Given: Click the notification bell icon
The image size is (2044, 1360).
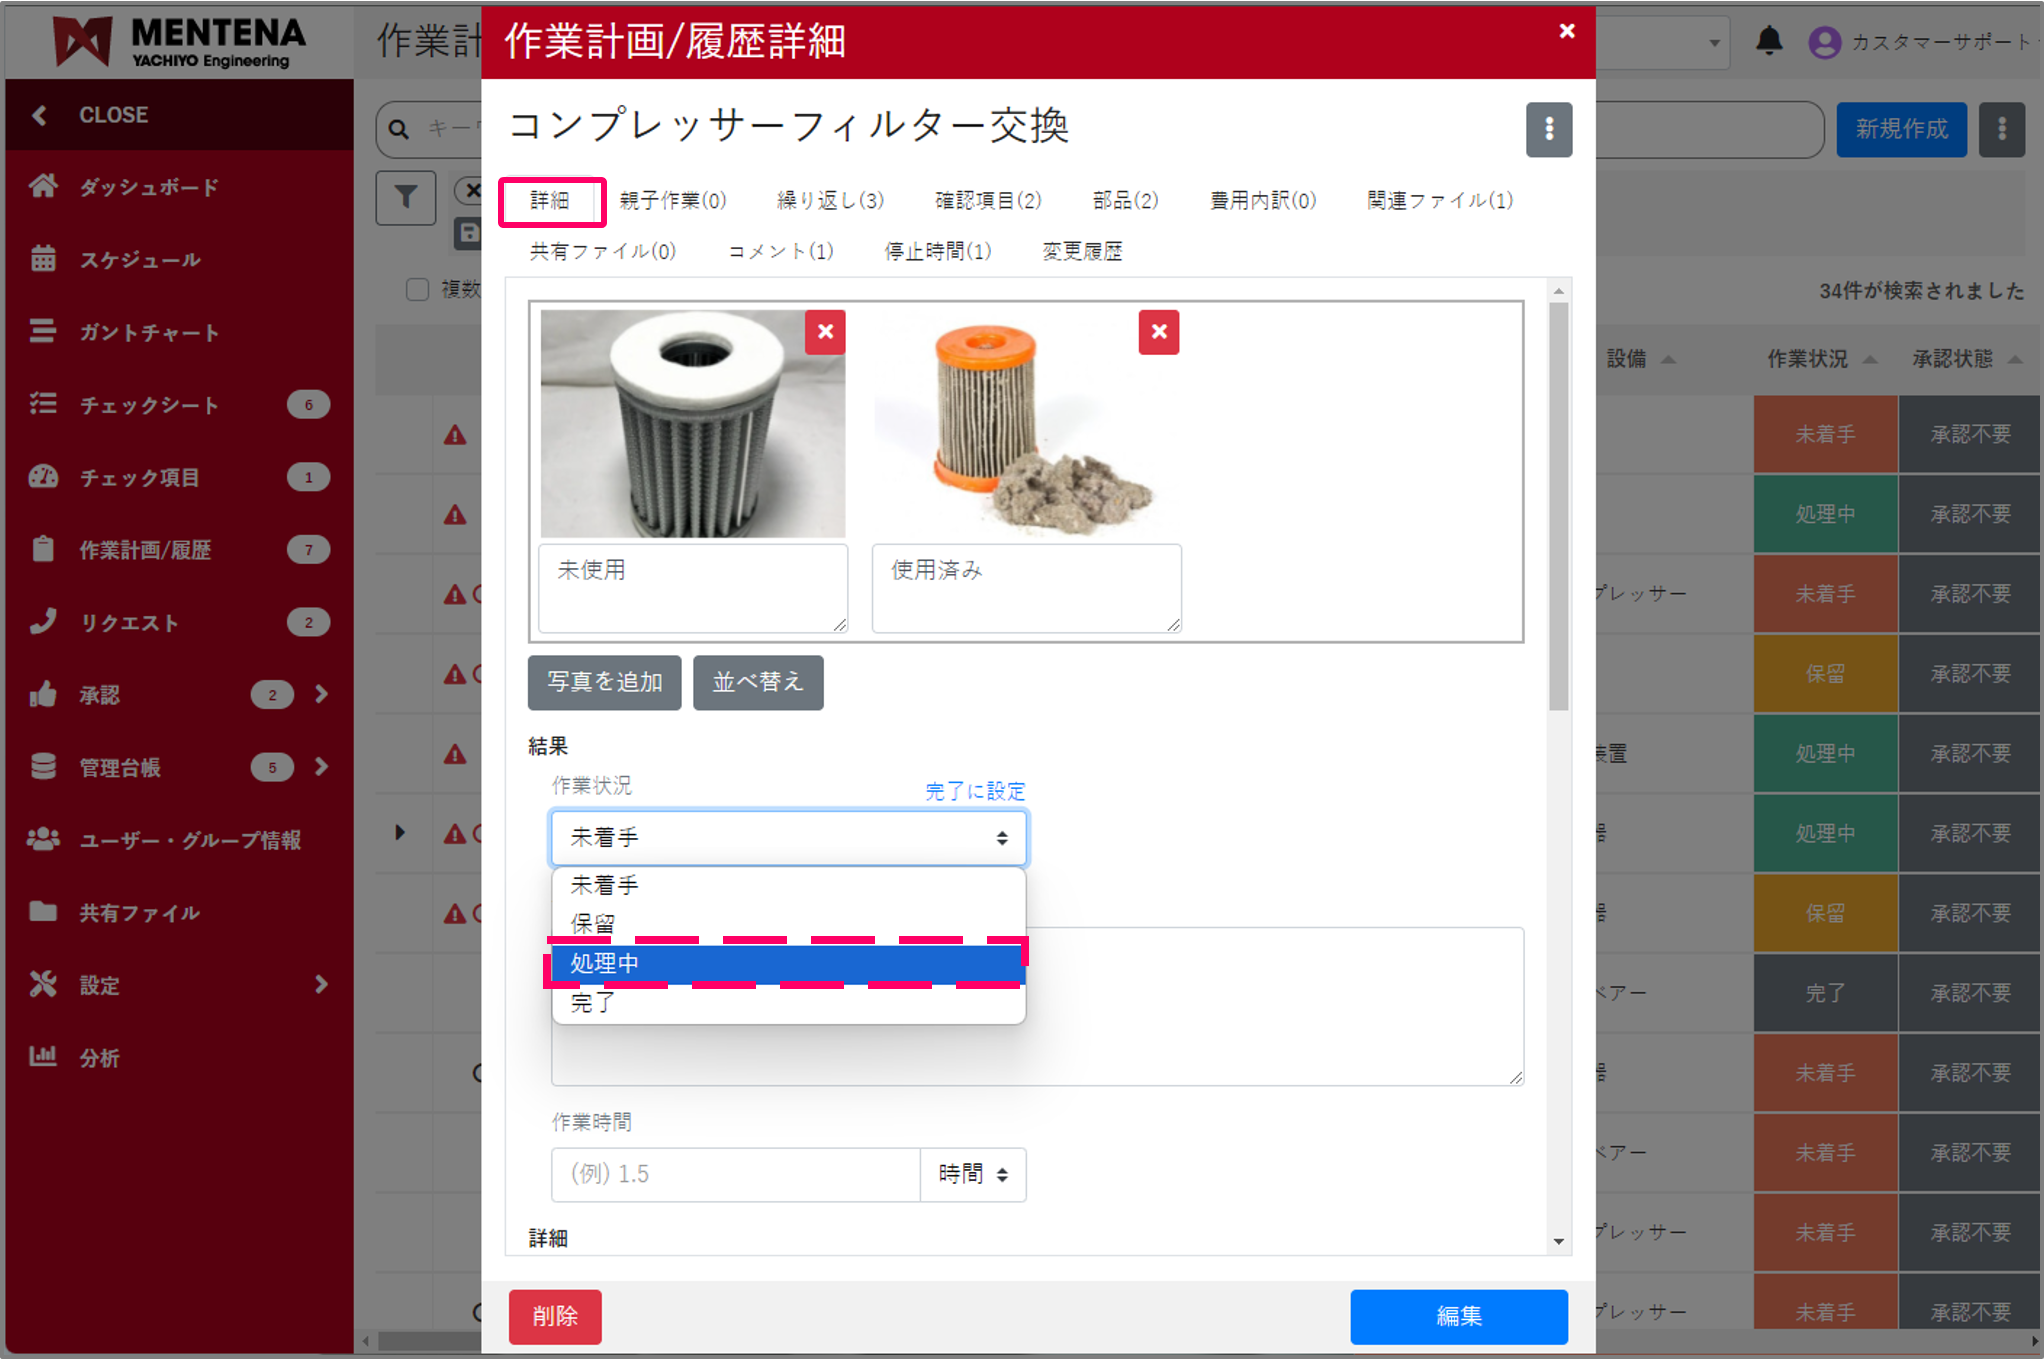Looking at the screenshot, I should pyautogui.click(x=1769, y=41).
